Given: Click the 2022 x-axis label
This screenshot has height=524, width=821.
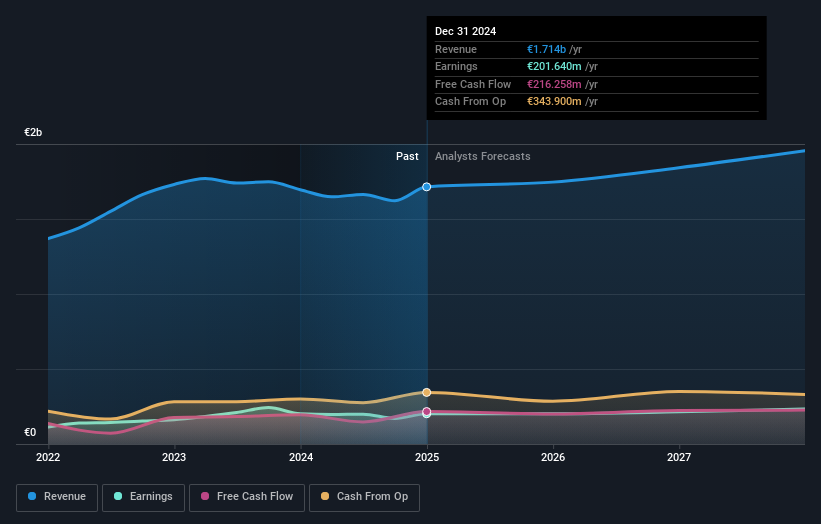Looking at the screenshot, I should tap(48, 457).
